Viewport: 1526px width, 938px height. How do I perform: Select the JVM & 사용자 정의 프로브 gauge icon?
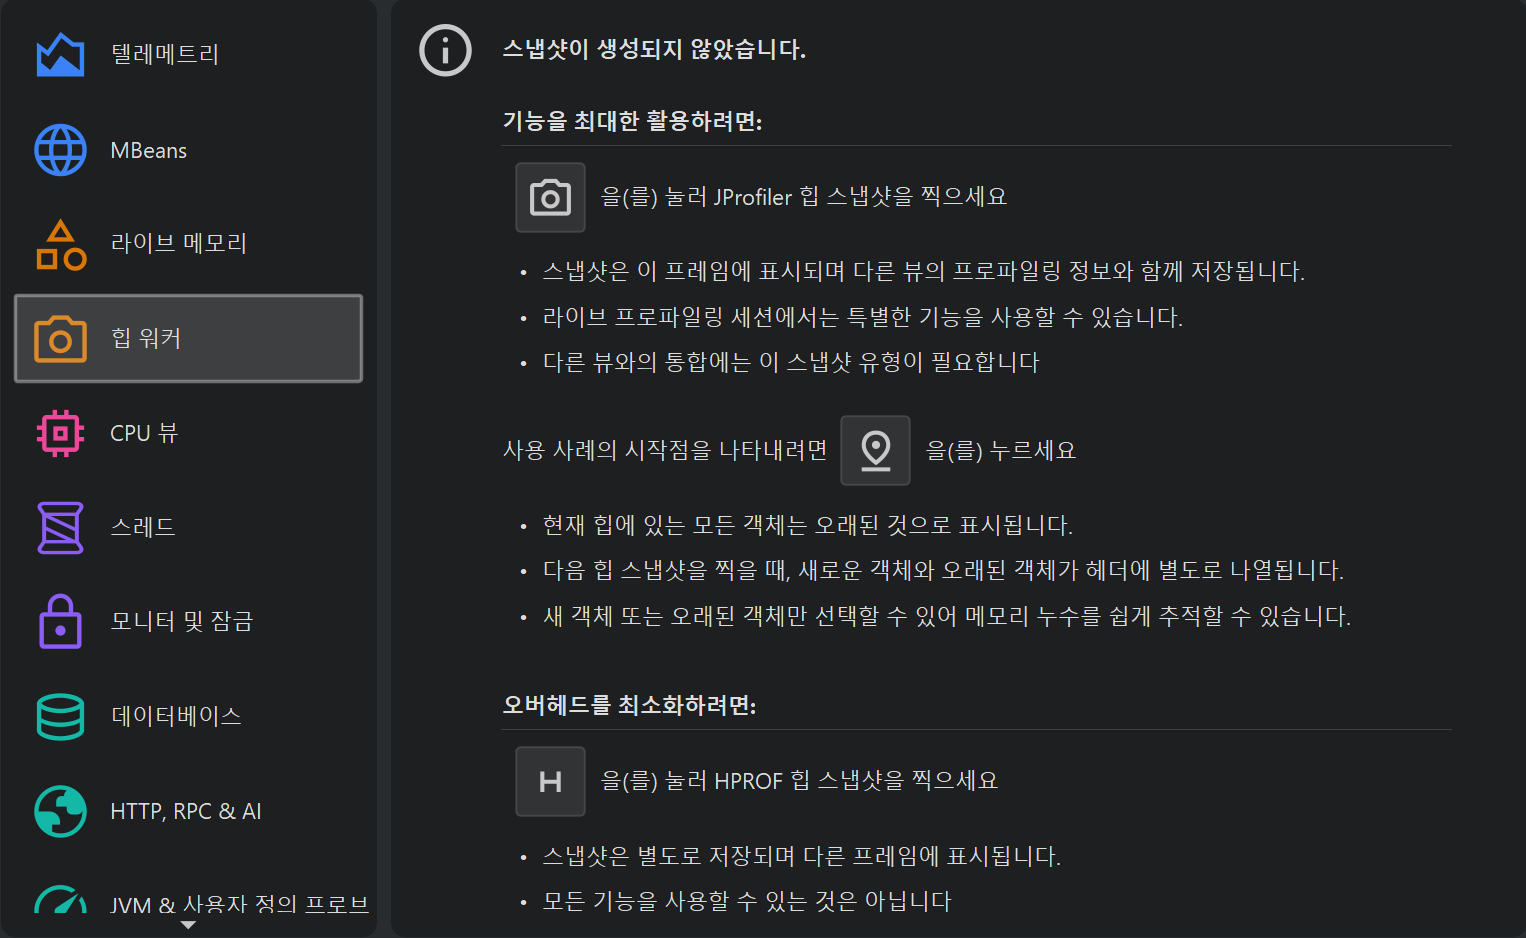pos(60,902)
